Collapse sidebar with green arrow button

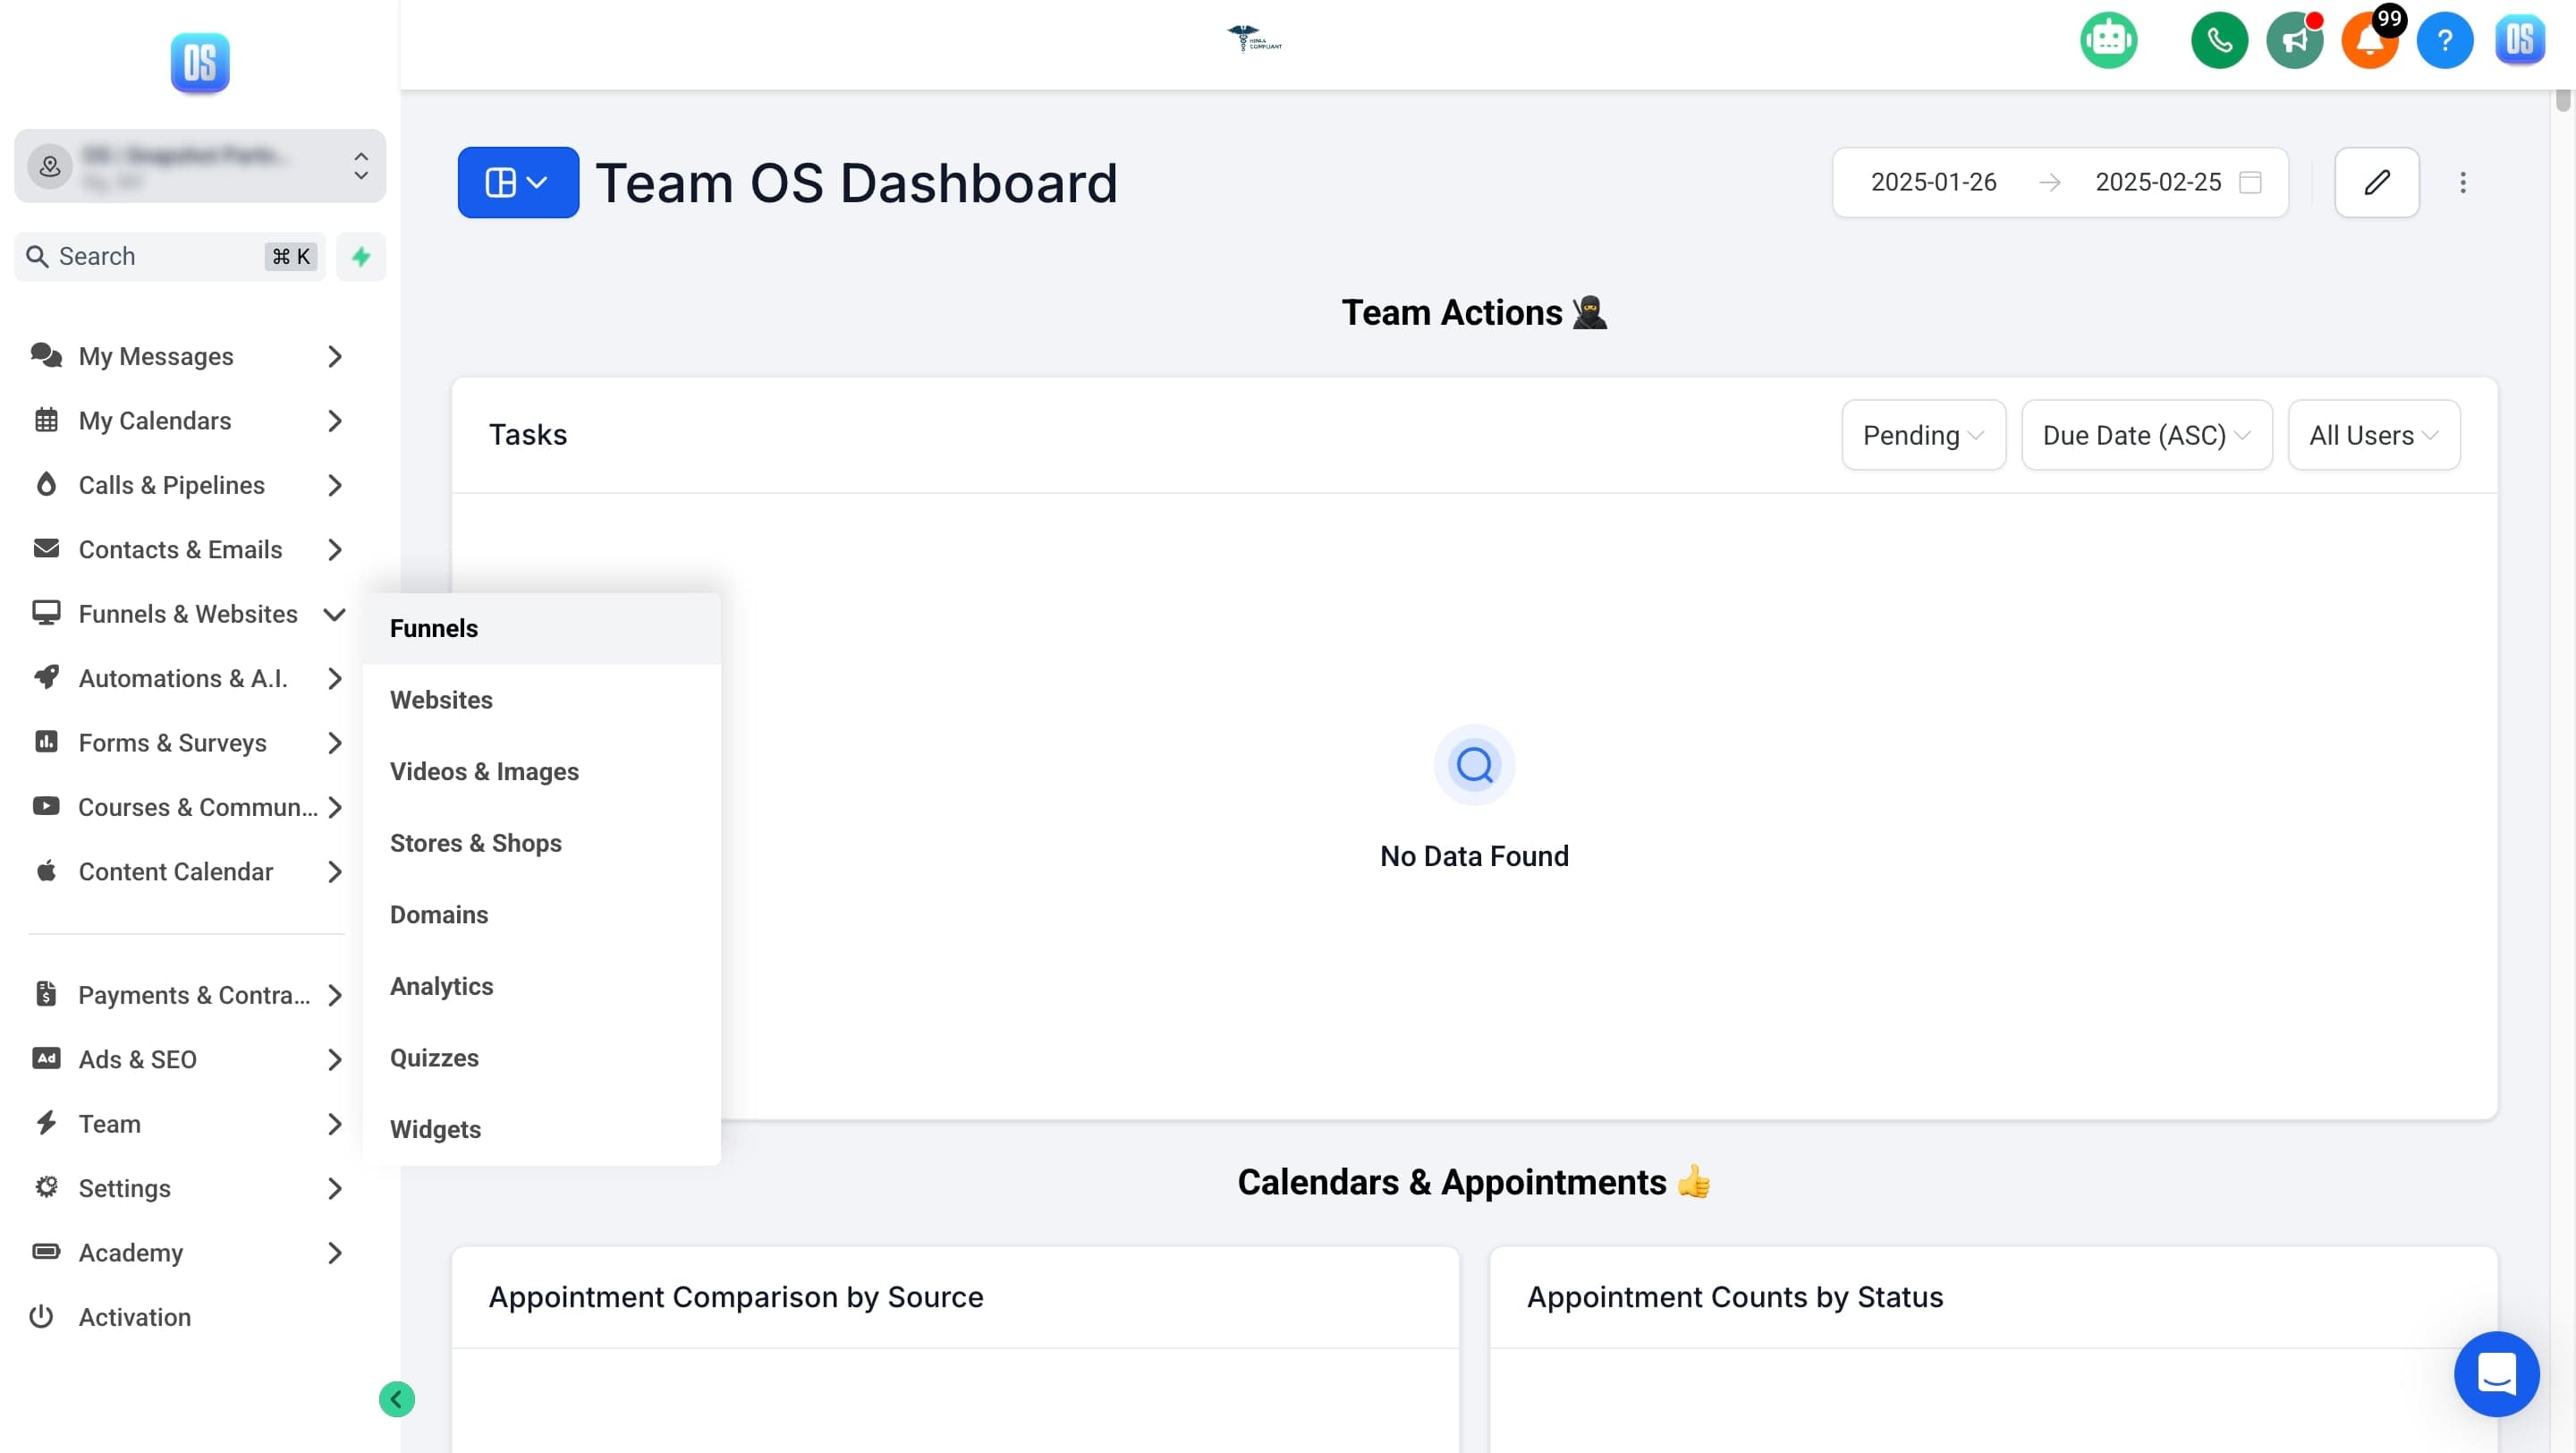coord(397,1399)
